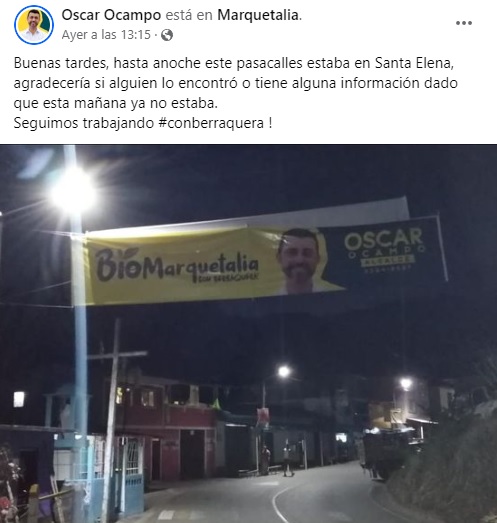The image size is (497, 523).
Task: Click the smiling man's face on the banner
Action: [x=299, y=260]
